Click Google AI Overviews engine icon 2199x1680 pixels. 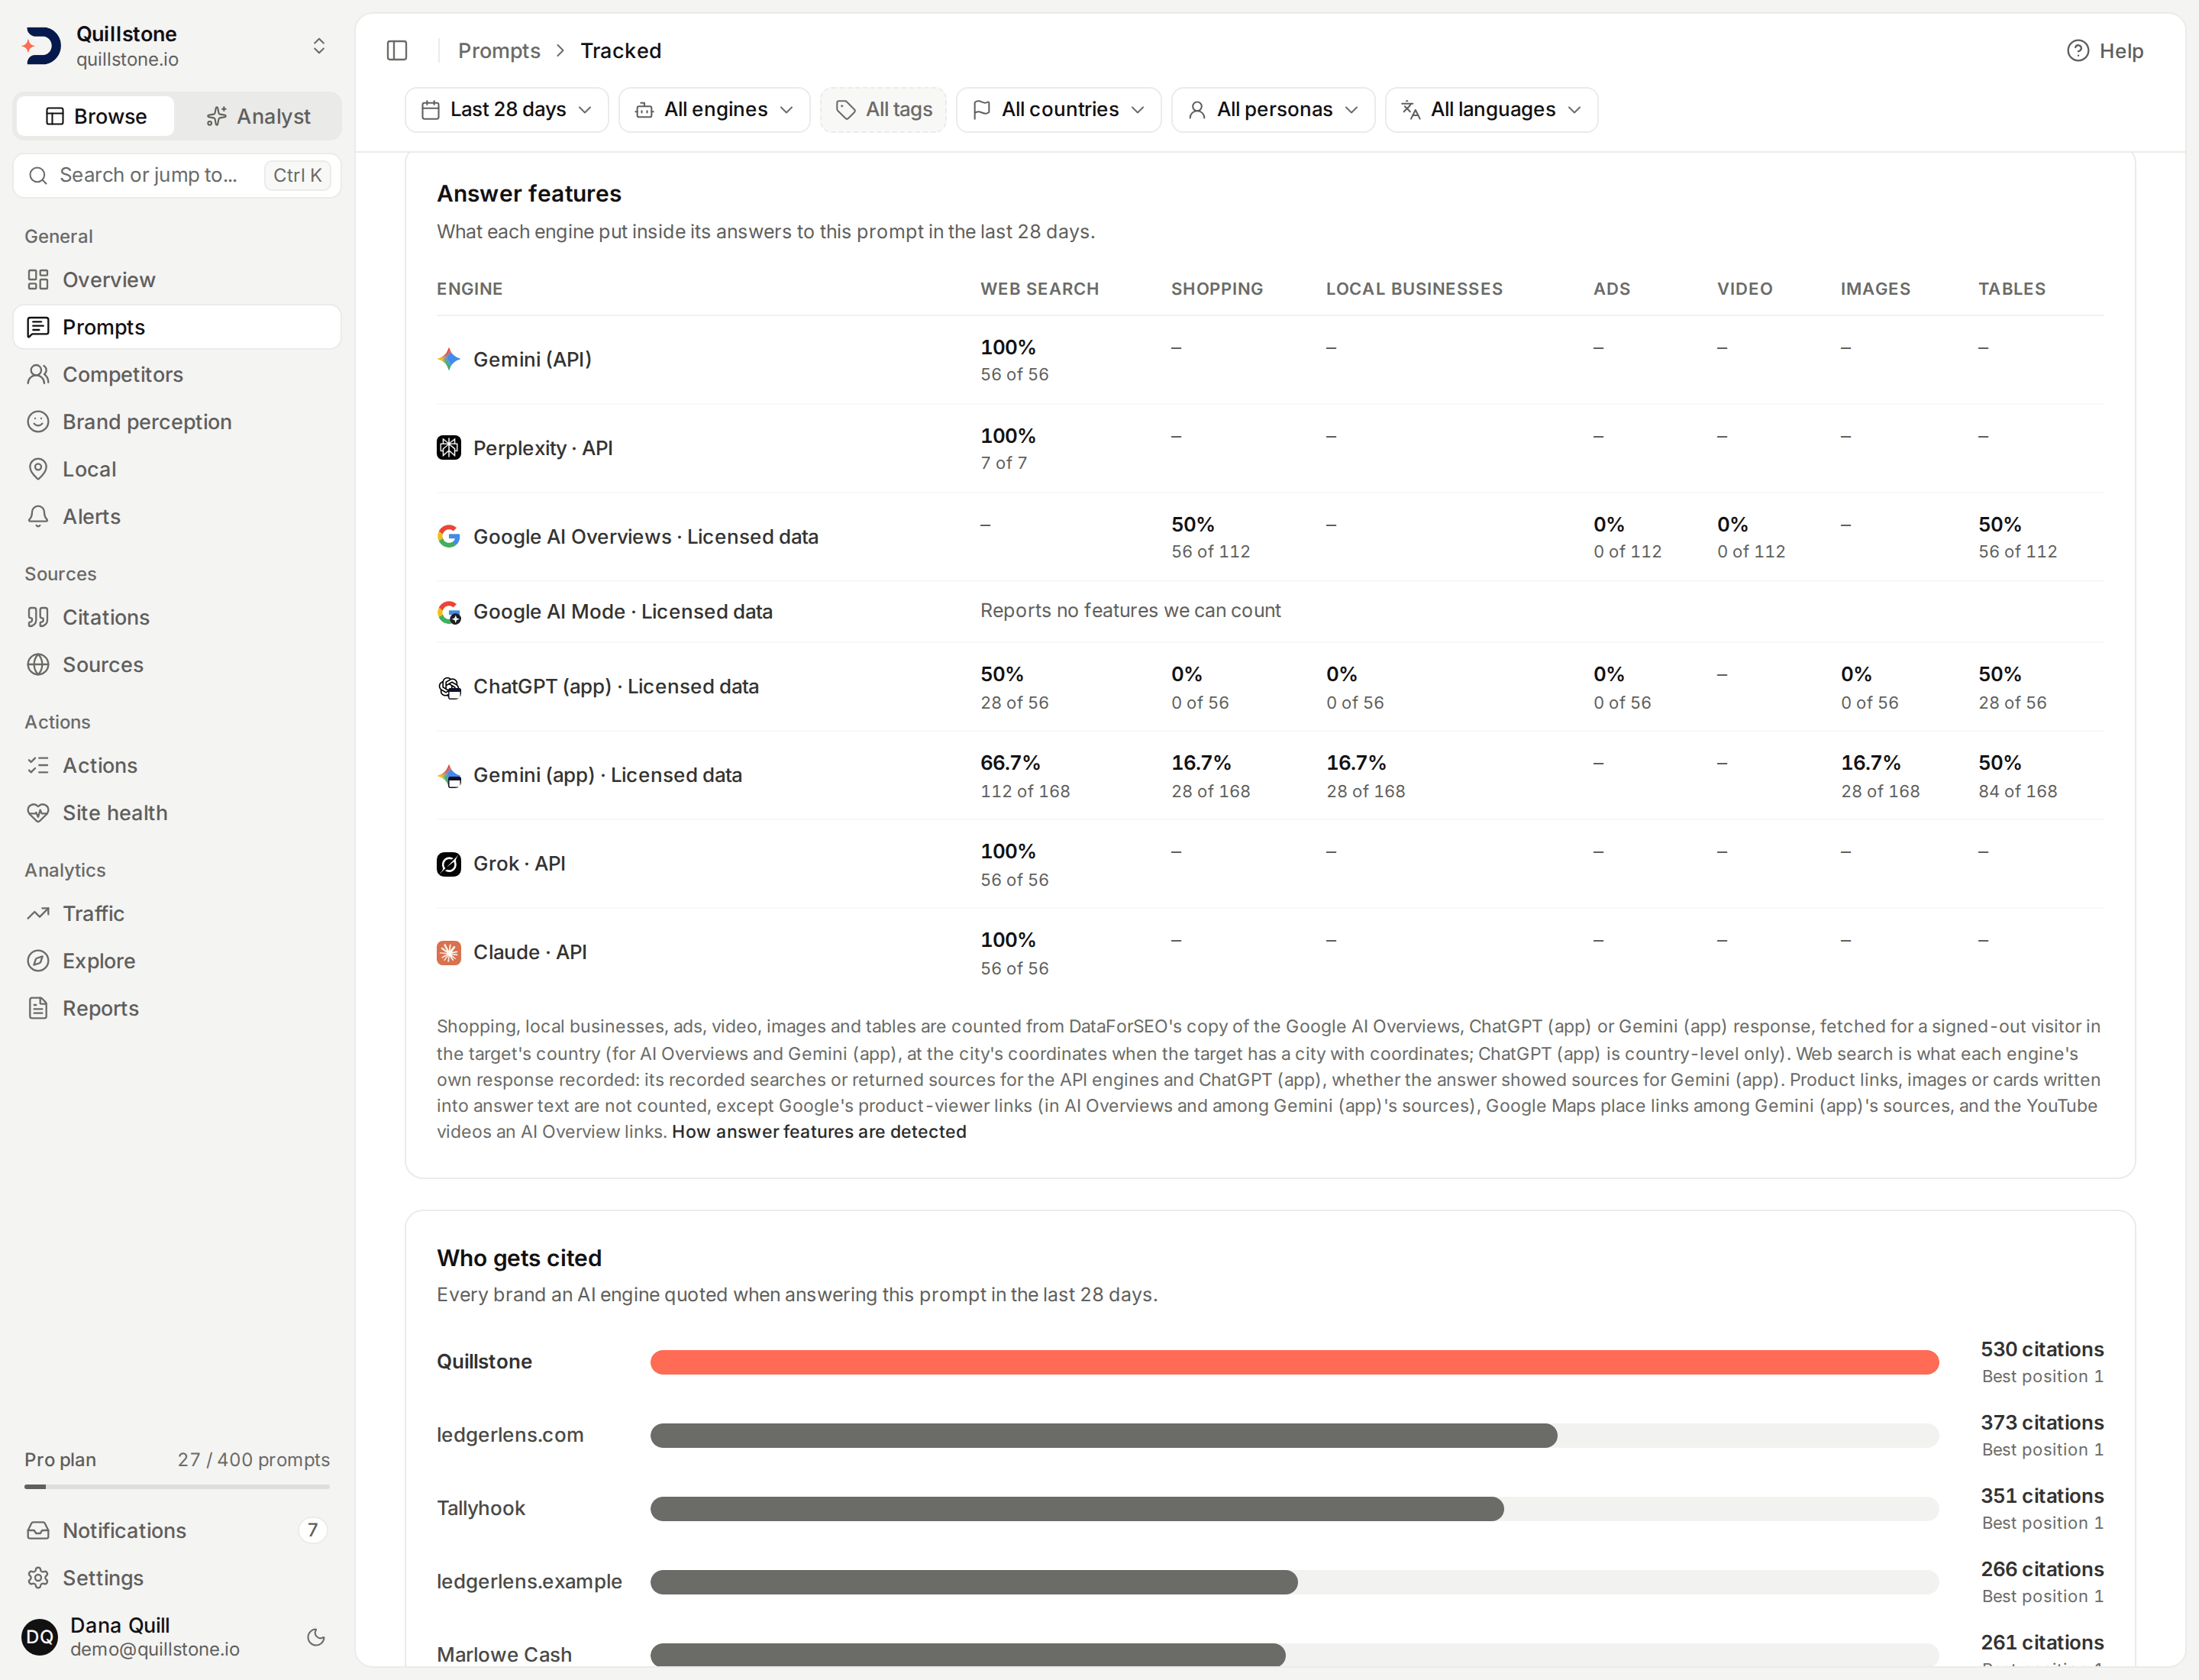coord(449,537)
